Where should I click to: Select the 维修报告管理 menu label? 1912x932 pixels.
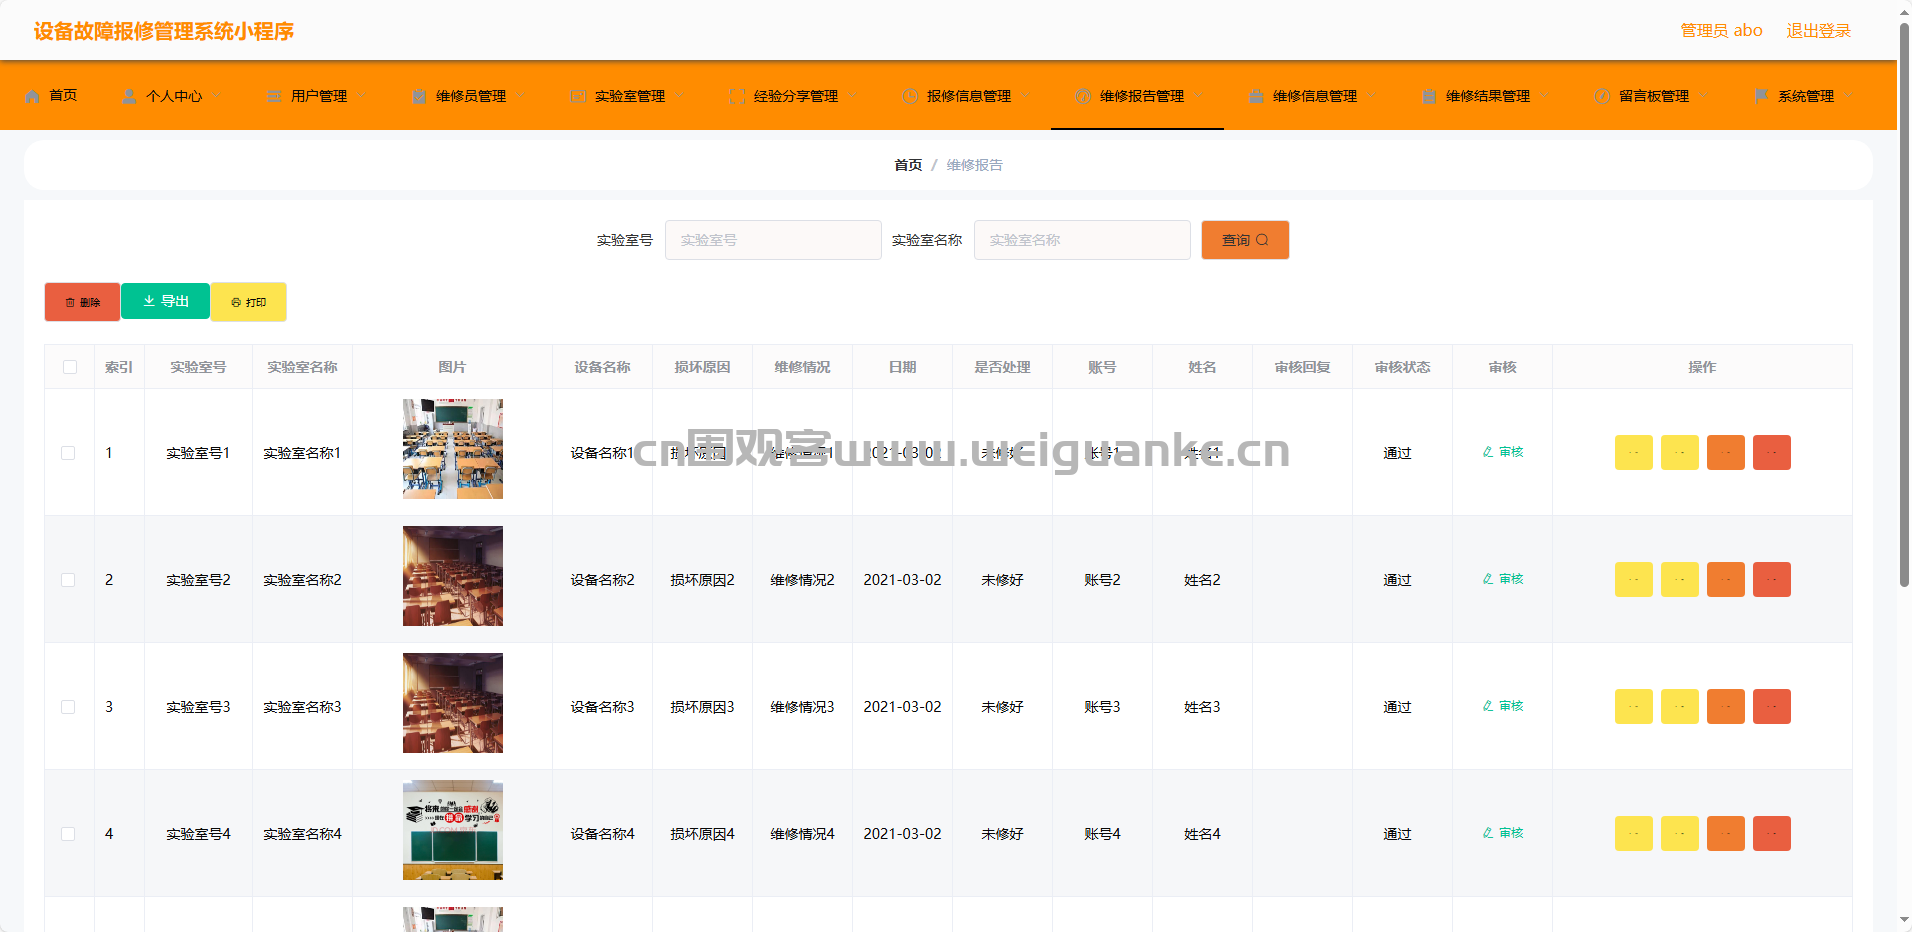tap(1142, 96)
